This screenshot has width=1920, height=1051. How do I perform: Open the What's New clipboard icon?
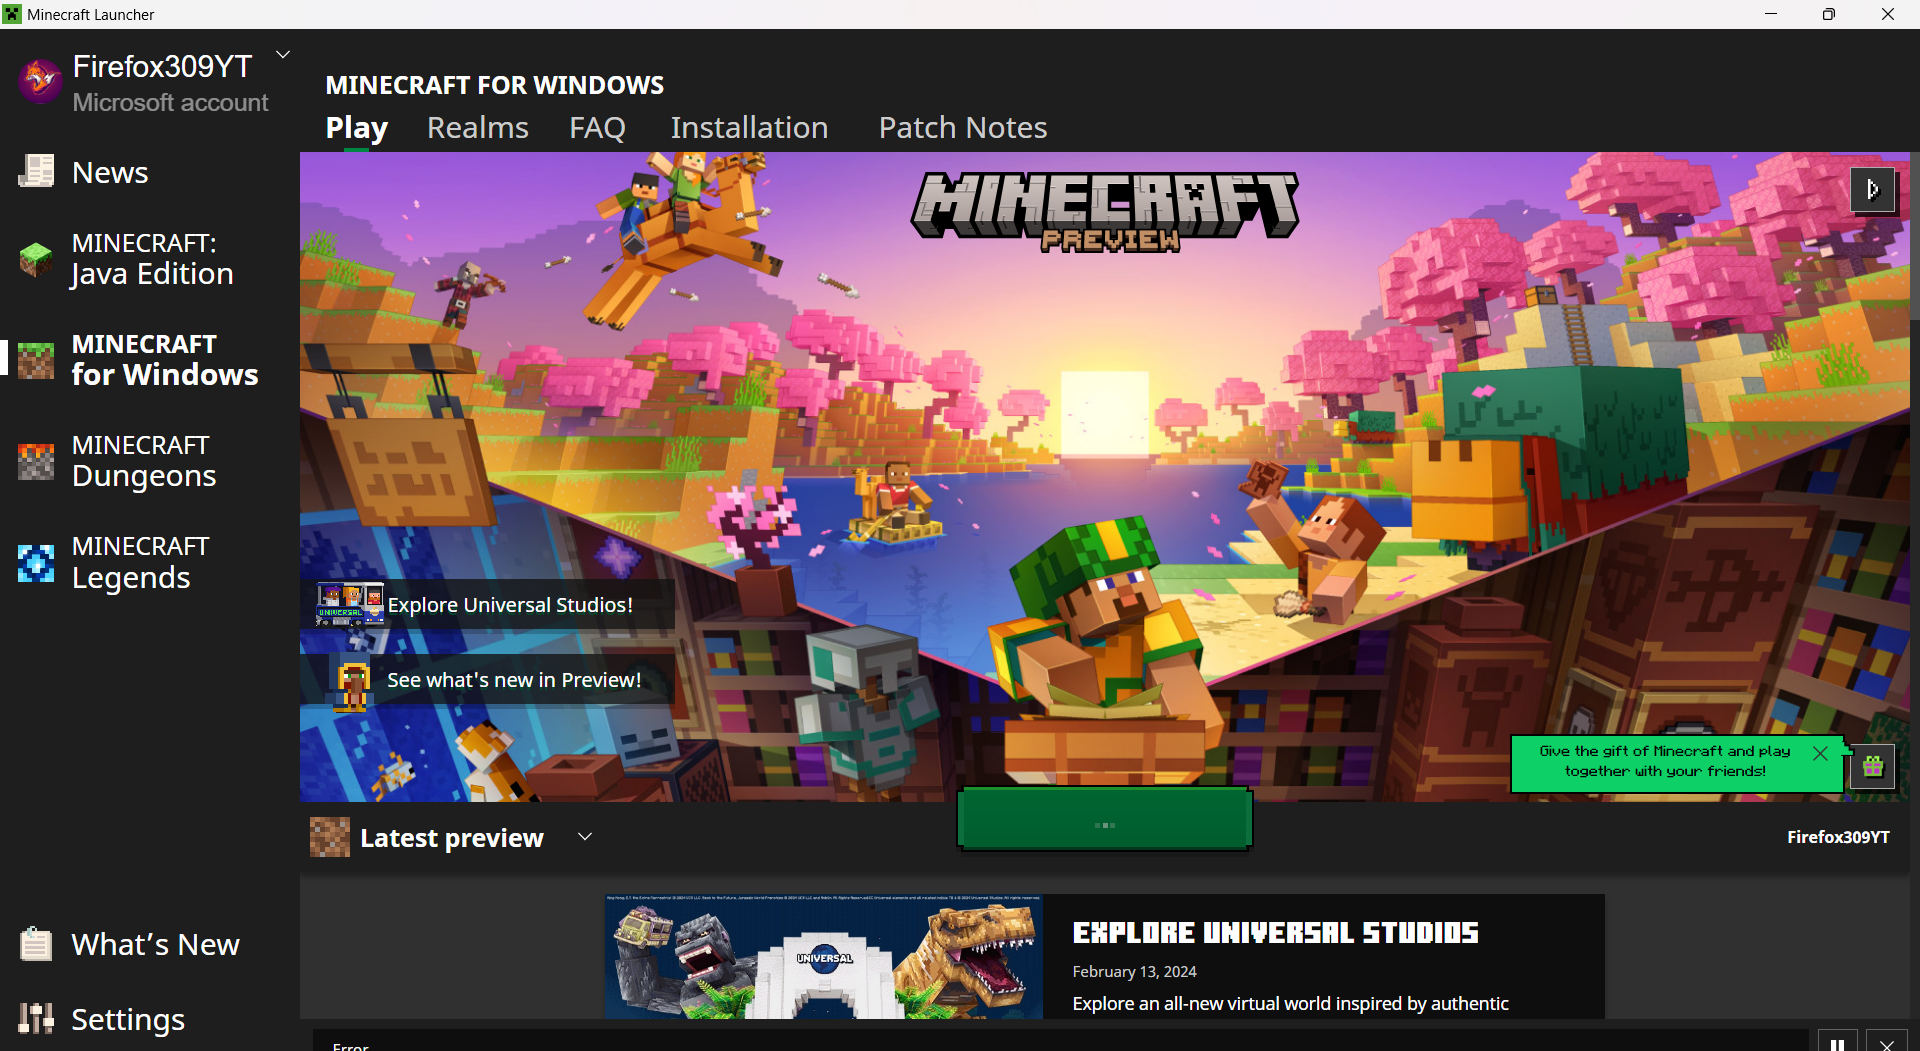click(x=36, y=944)
